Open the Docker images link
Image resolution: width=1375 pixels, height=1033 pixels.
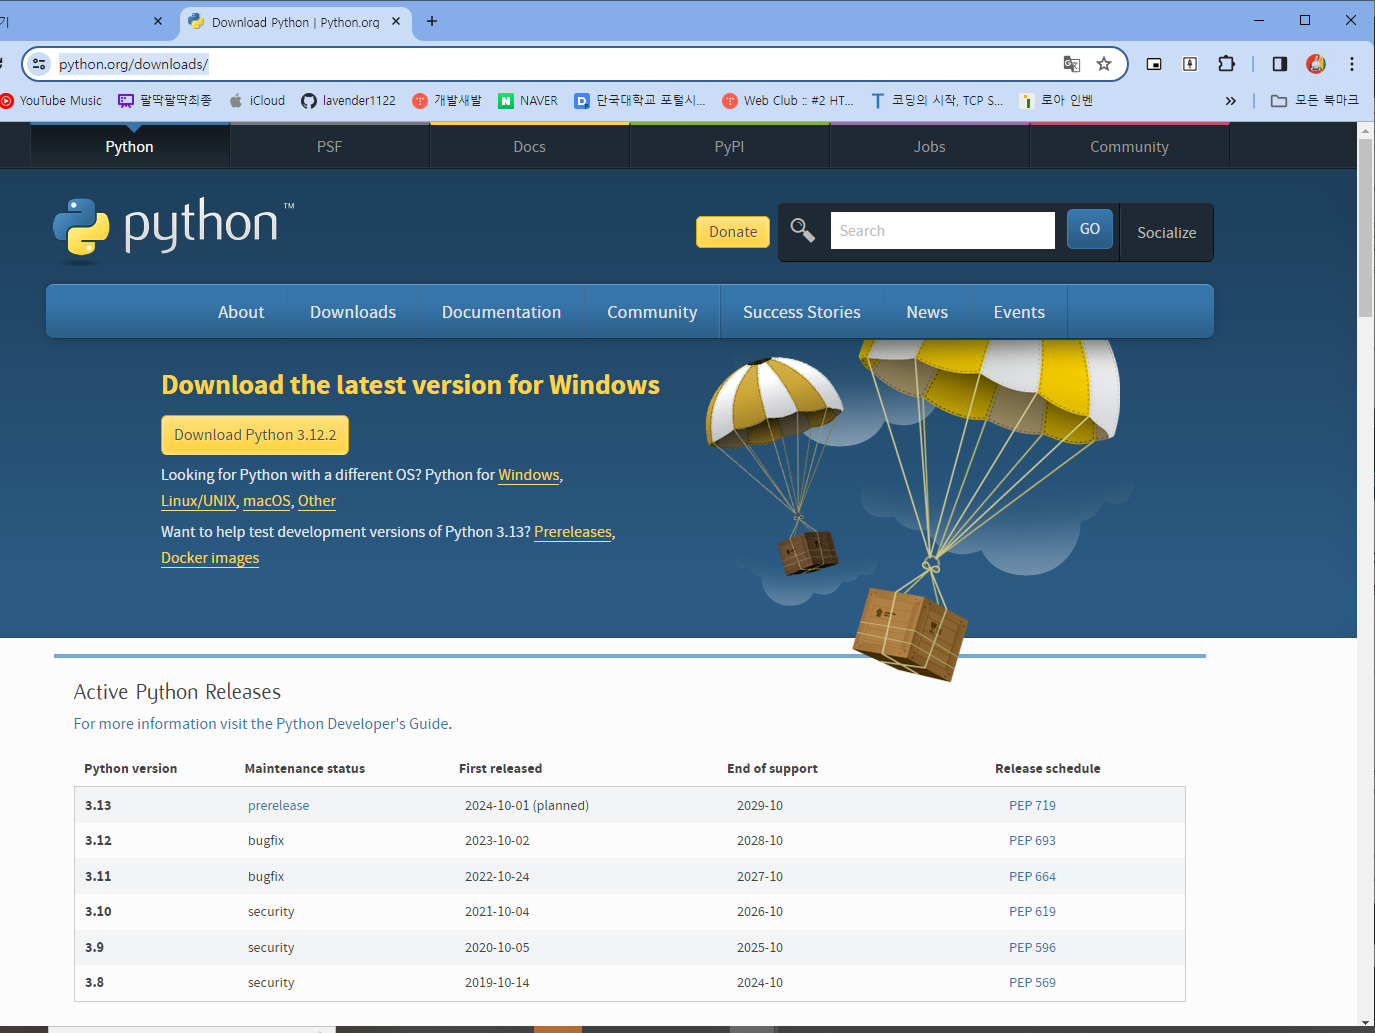click(210, 558)
